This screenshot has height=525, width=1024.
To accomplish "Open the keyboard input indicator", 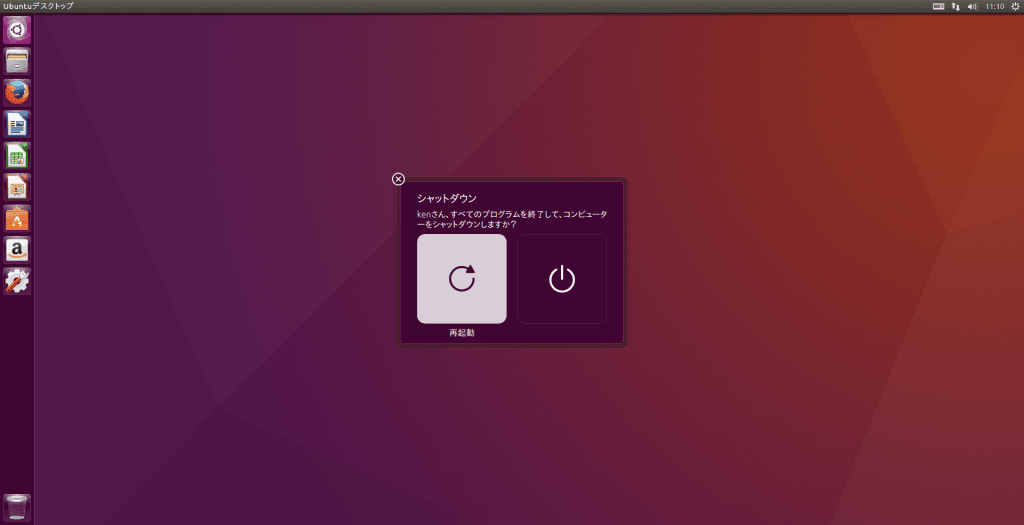I will point(938,6).
